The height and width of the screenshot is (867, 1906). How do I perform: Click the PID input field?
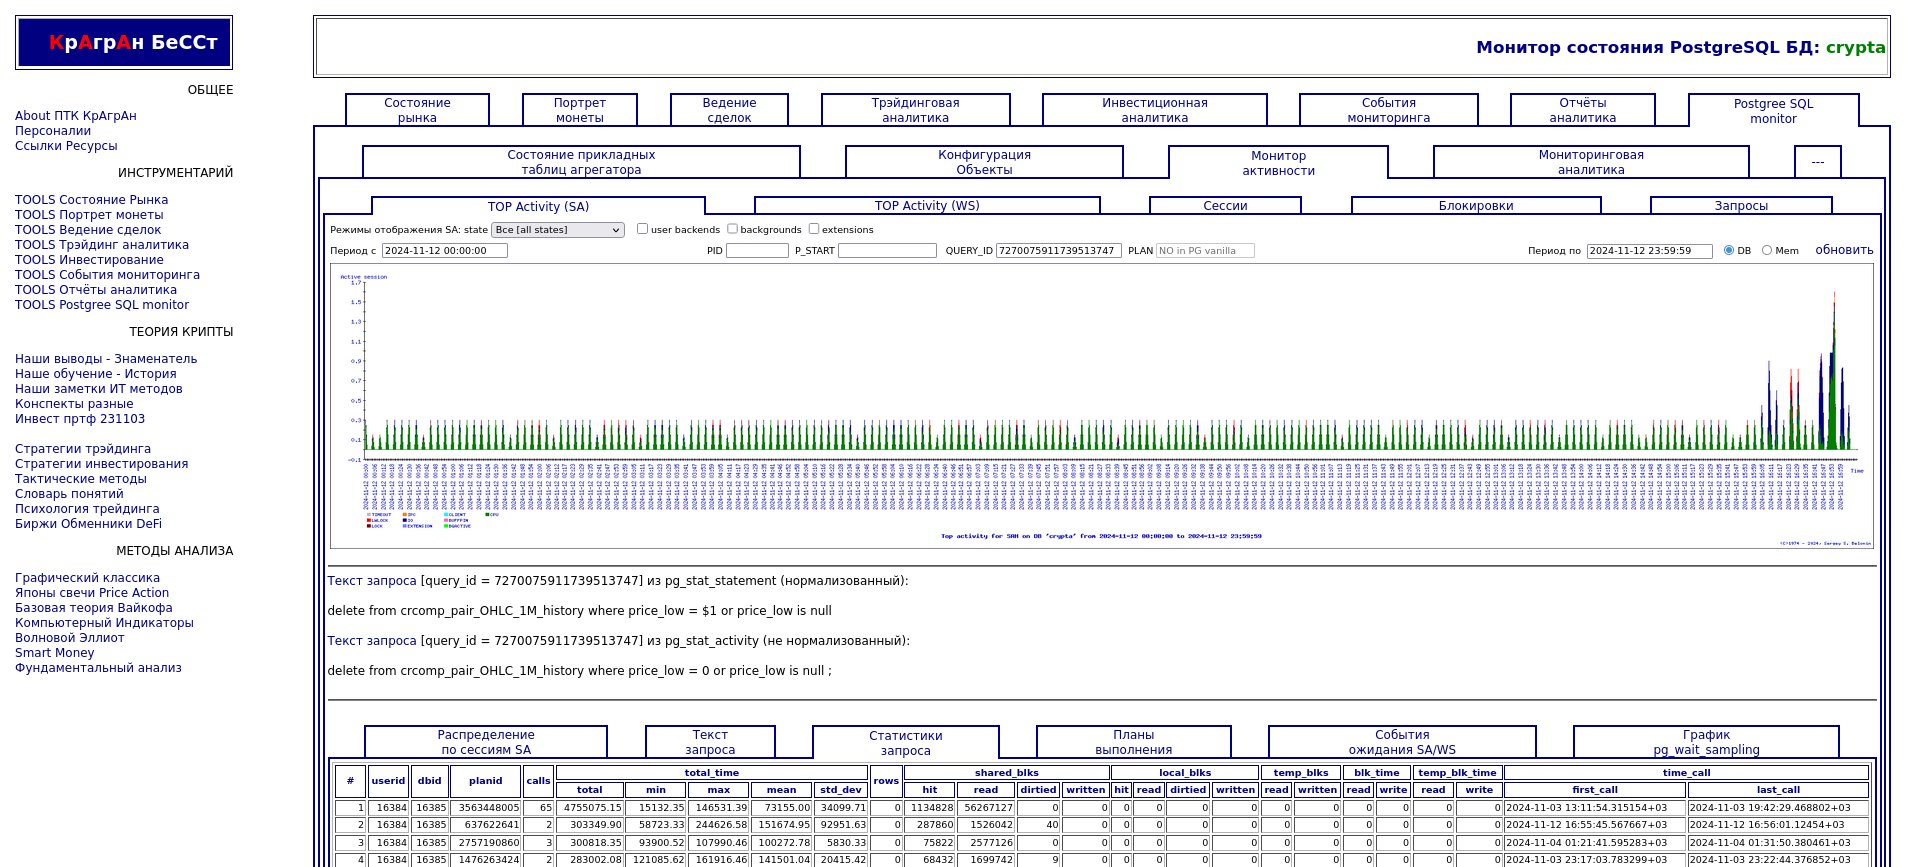756,251
